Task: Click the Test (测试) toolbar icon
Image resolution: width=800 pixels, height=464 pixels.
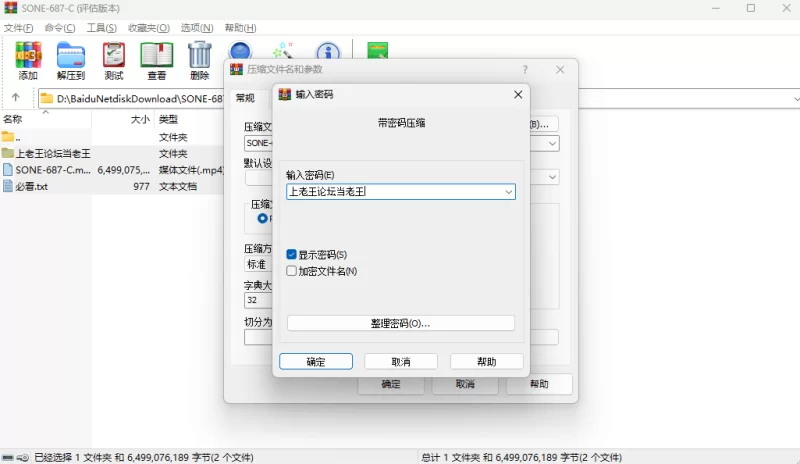Action: (x=113, y=61)
